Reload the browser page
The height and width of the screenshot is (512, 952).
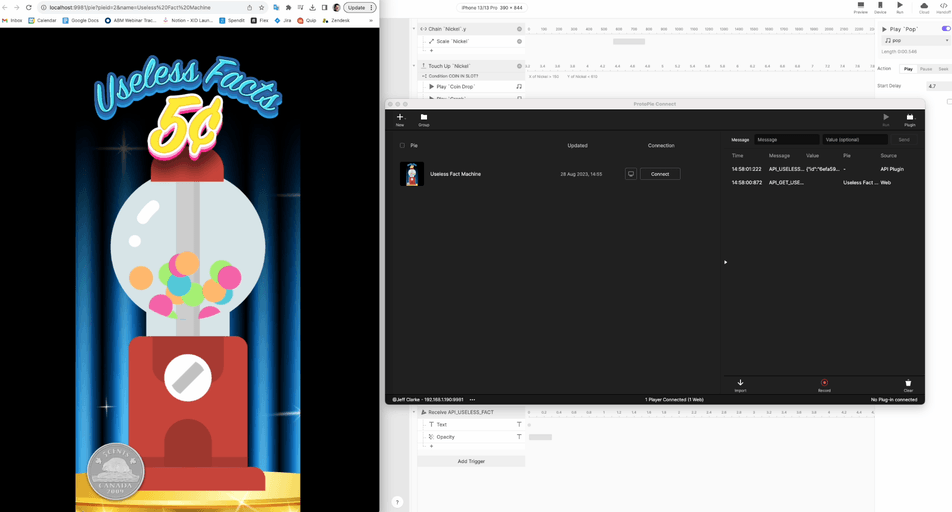pos(29,7)
